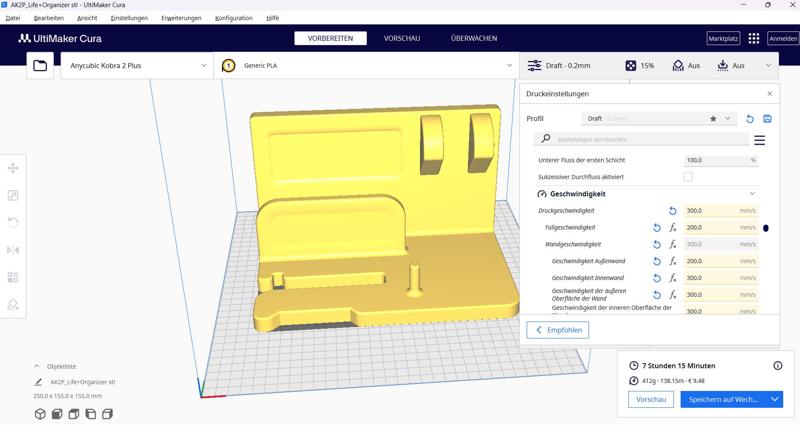The image size is (800, 425).
Task: Click the Marktplatz button
Action: click(723, 38)
